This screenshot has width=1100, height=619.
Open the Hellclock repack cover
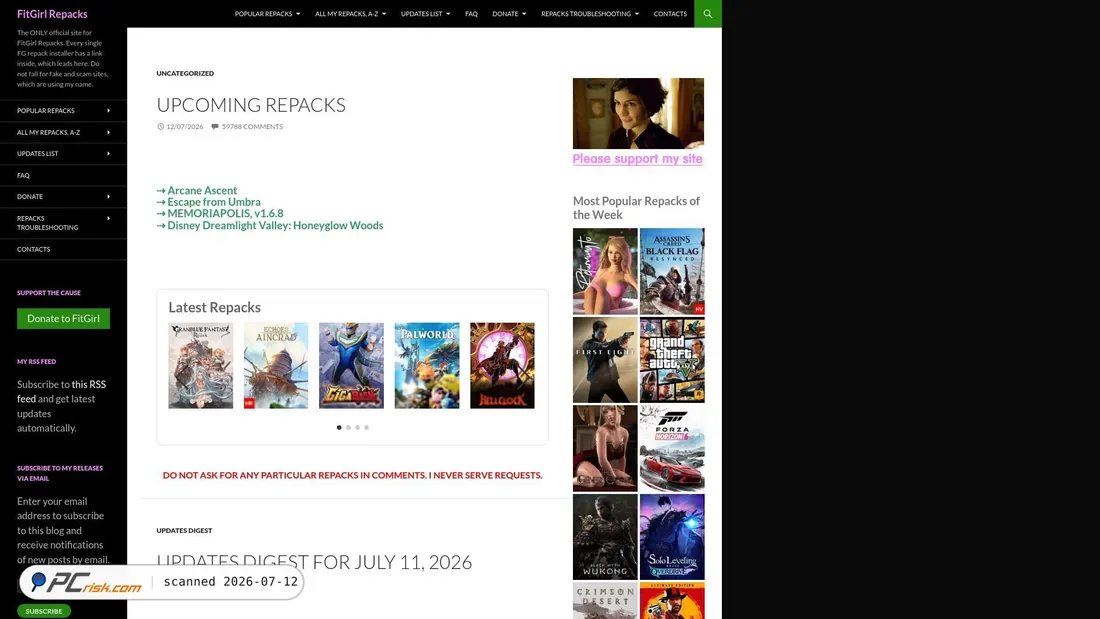tap(502, 365)
